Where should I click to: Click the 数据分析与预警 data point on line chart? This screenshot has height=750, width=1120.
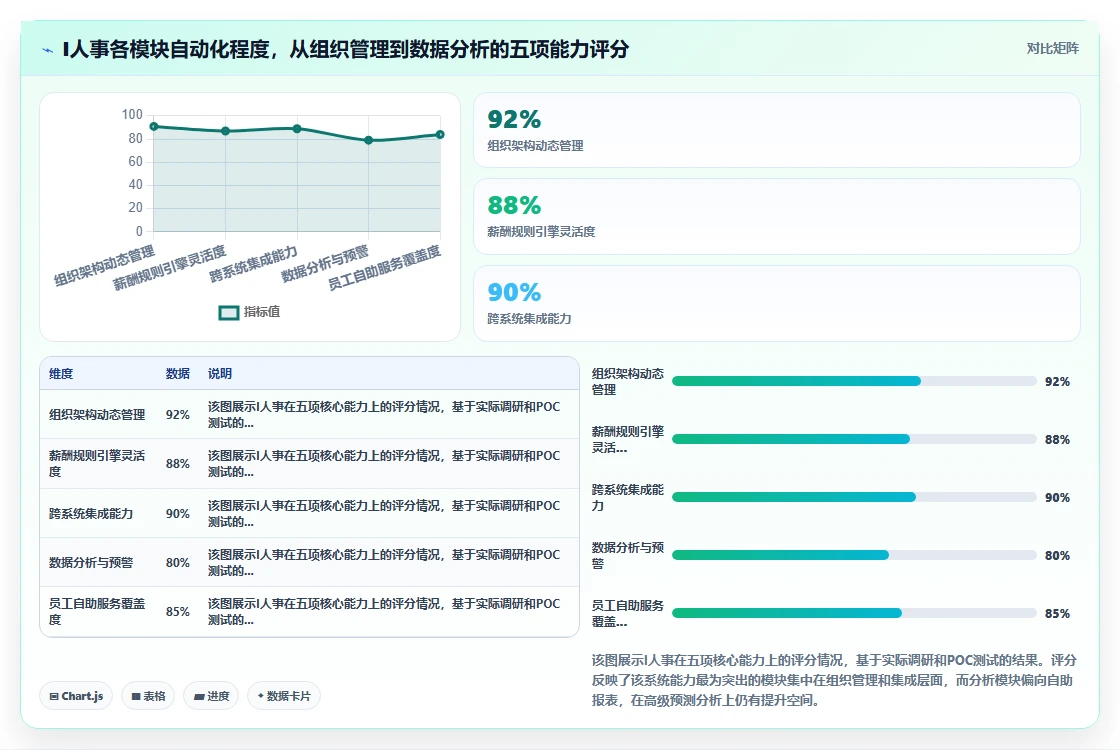(369, 140)
